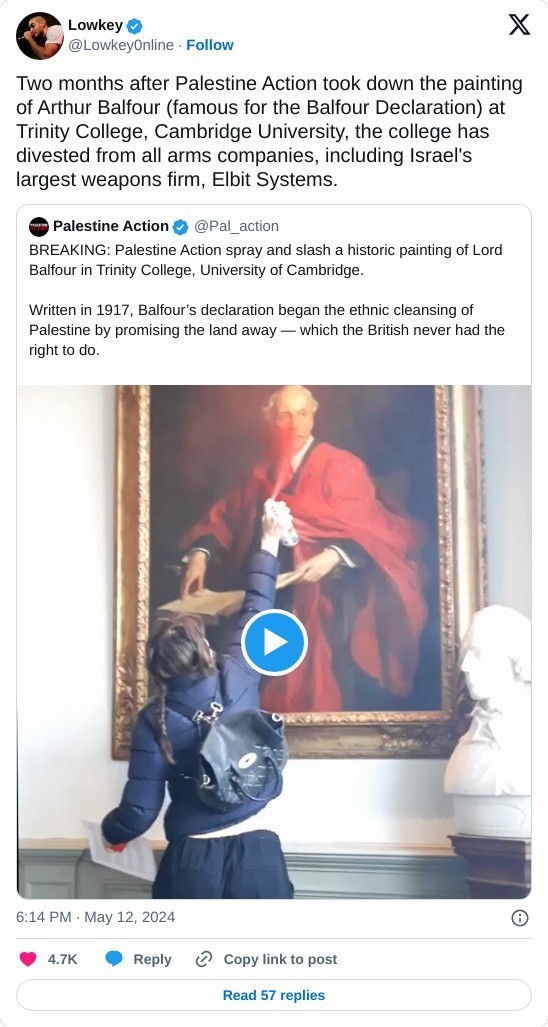Viewport: 548px width, 1027px height.
Task: Click Lowkey's verified blue checkmark badge
Action: (134, 26)
